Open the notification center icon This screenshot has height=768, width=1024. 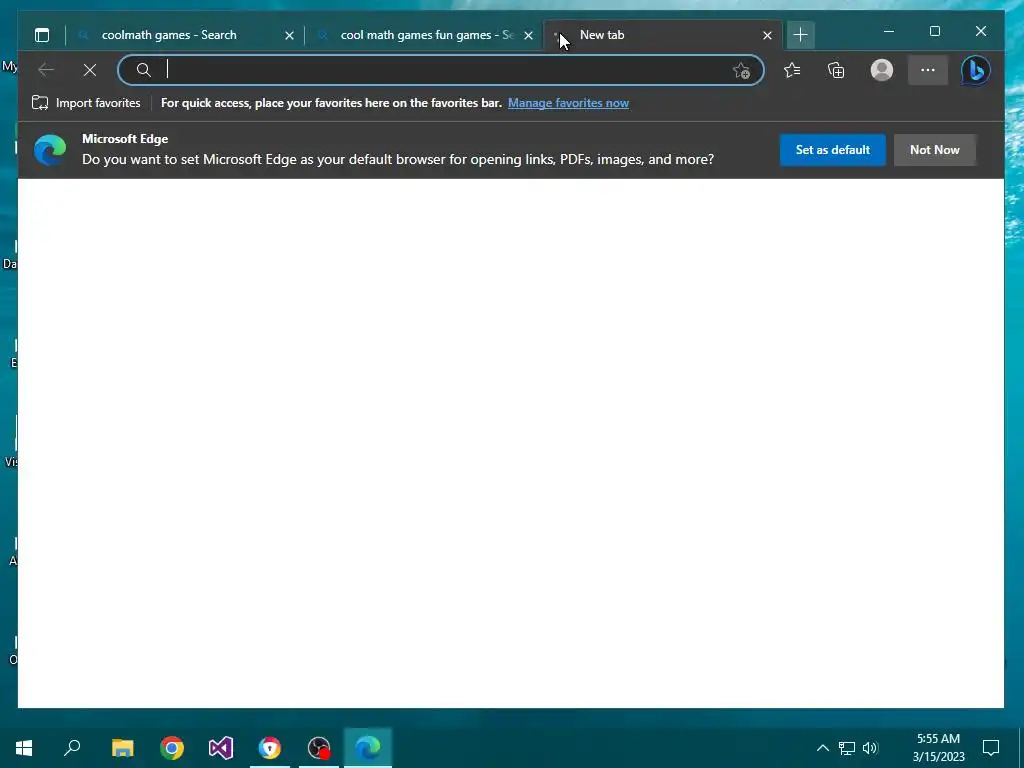click(991, 748)
